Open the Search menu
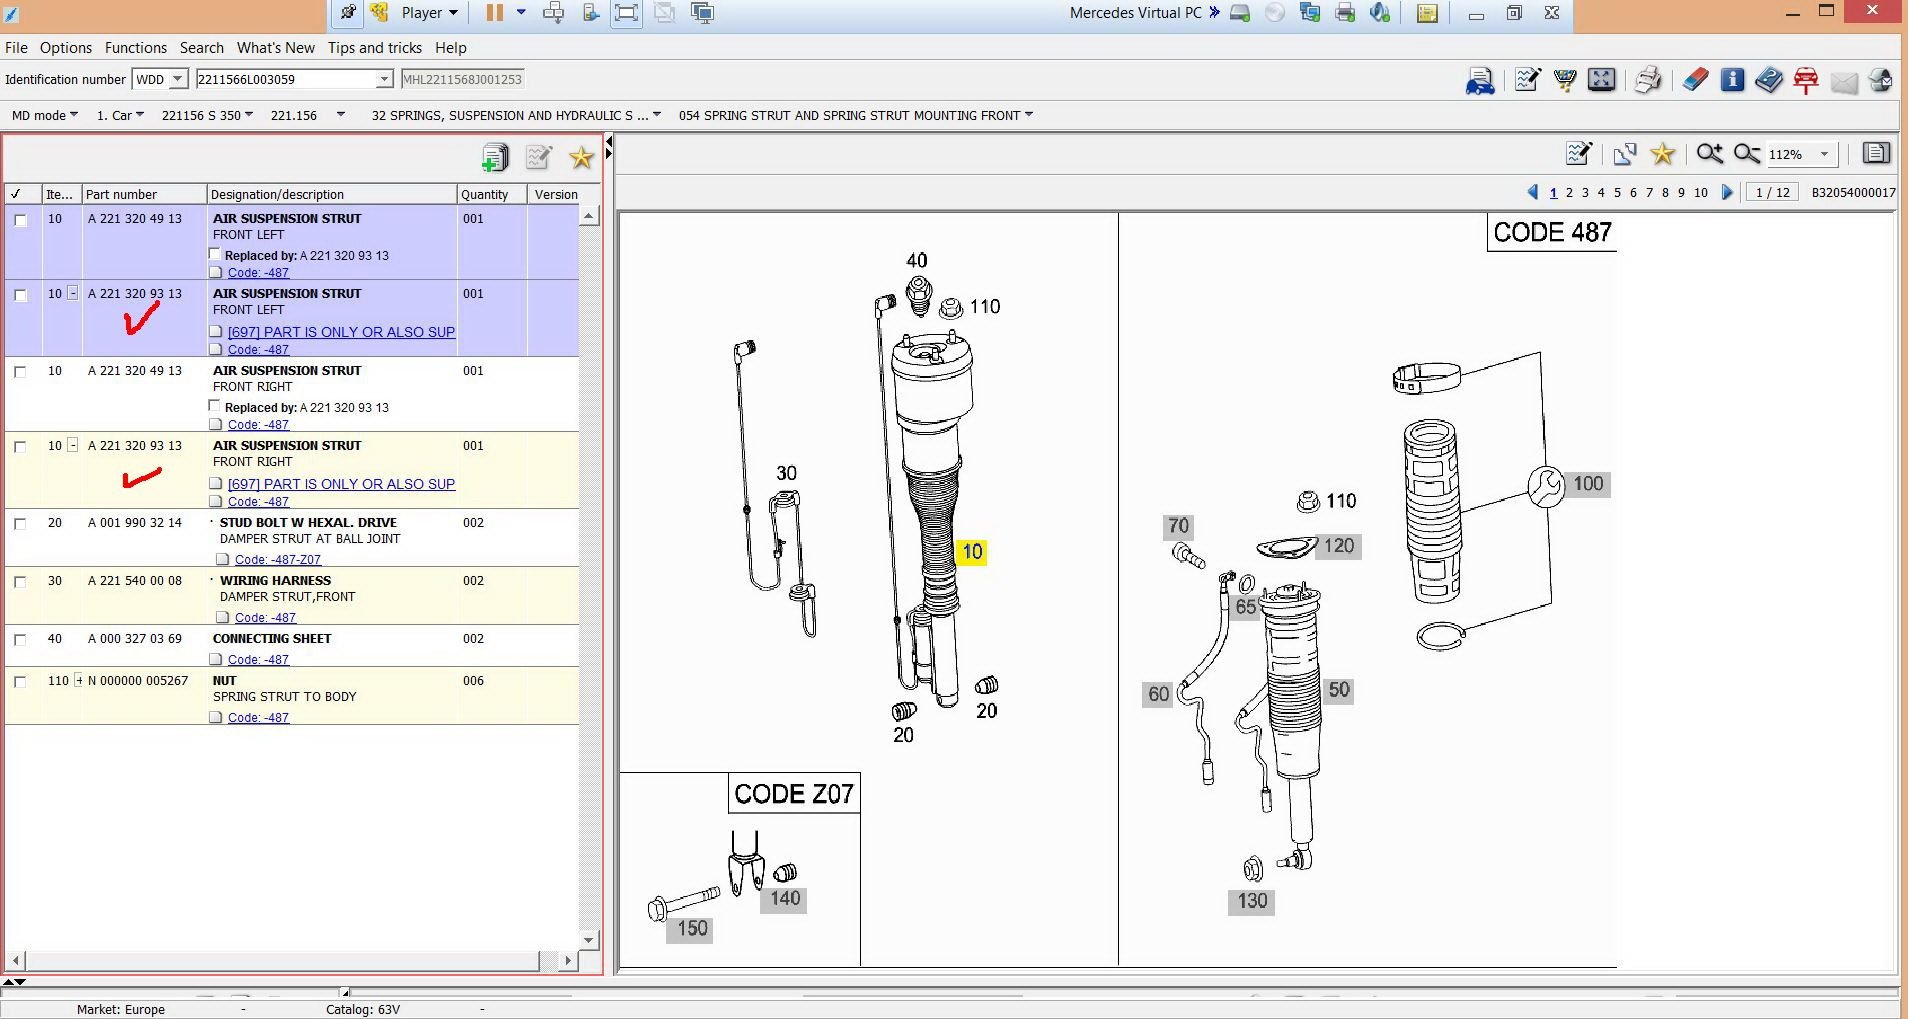Viewport: 1908px width, 1019px height. point(202,48)
